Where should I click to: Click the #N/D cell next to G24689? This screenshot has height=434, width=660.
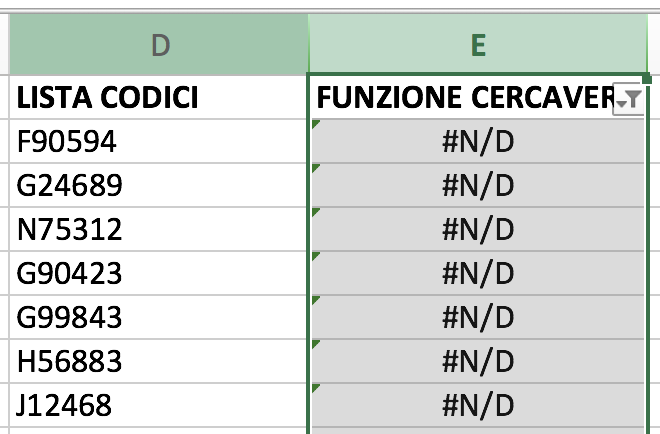coord(478,185)
